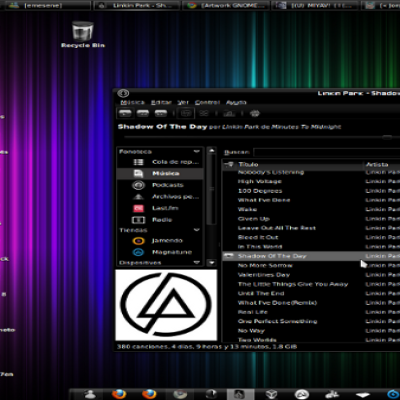Screen dimensions: 400x400
Task: Open the Jamendo store icon
Action: [138, 241]
